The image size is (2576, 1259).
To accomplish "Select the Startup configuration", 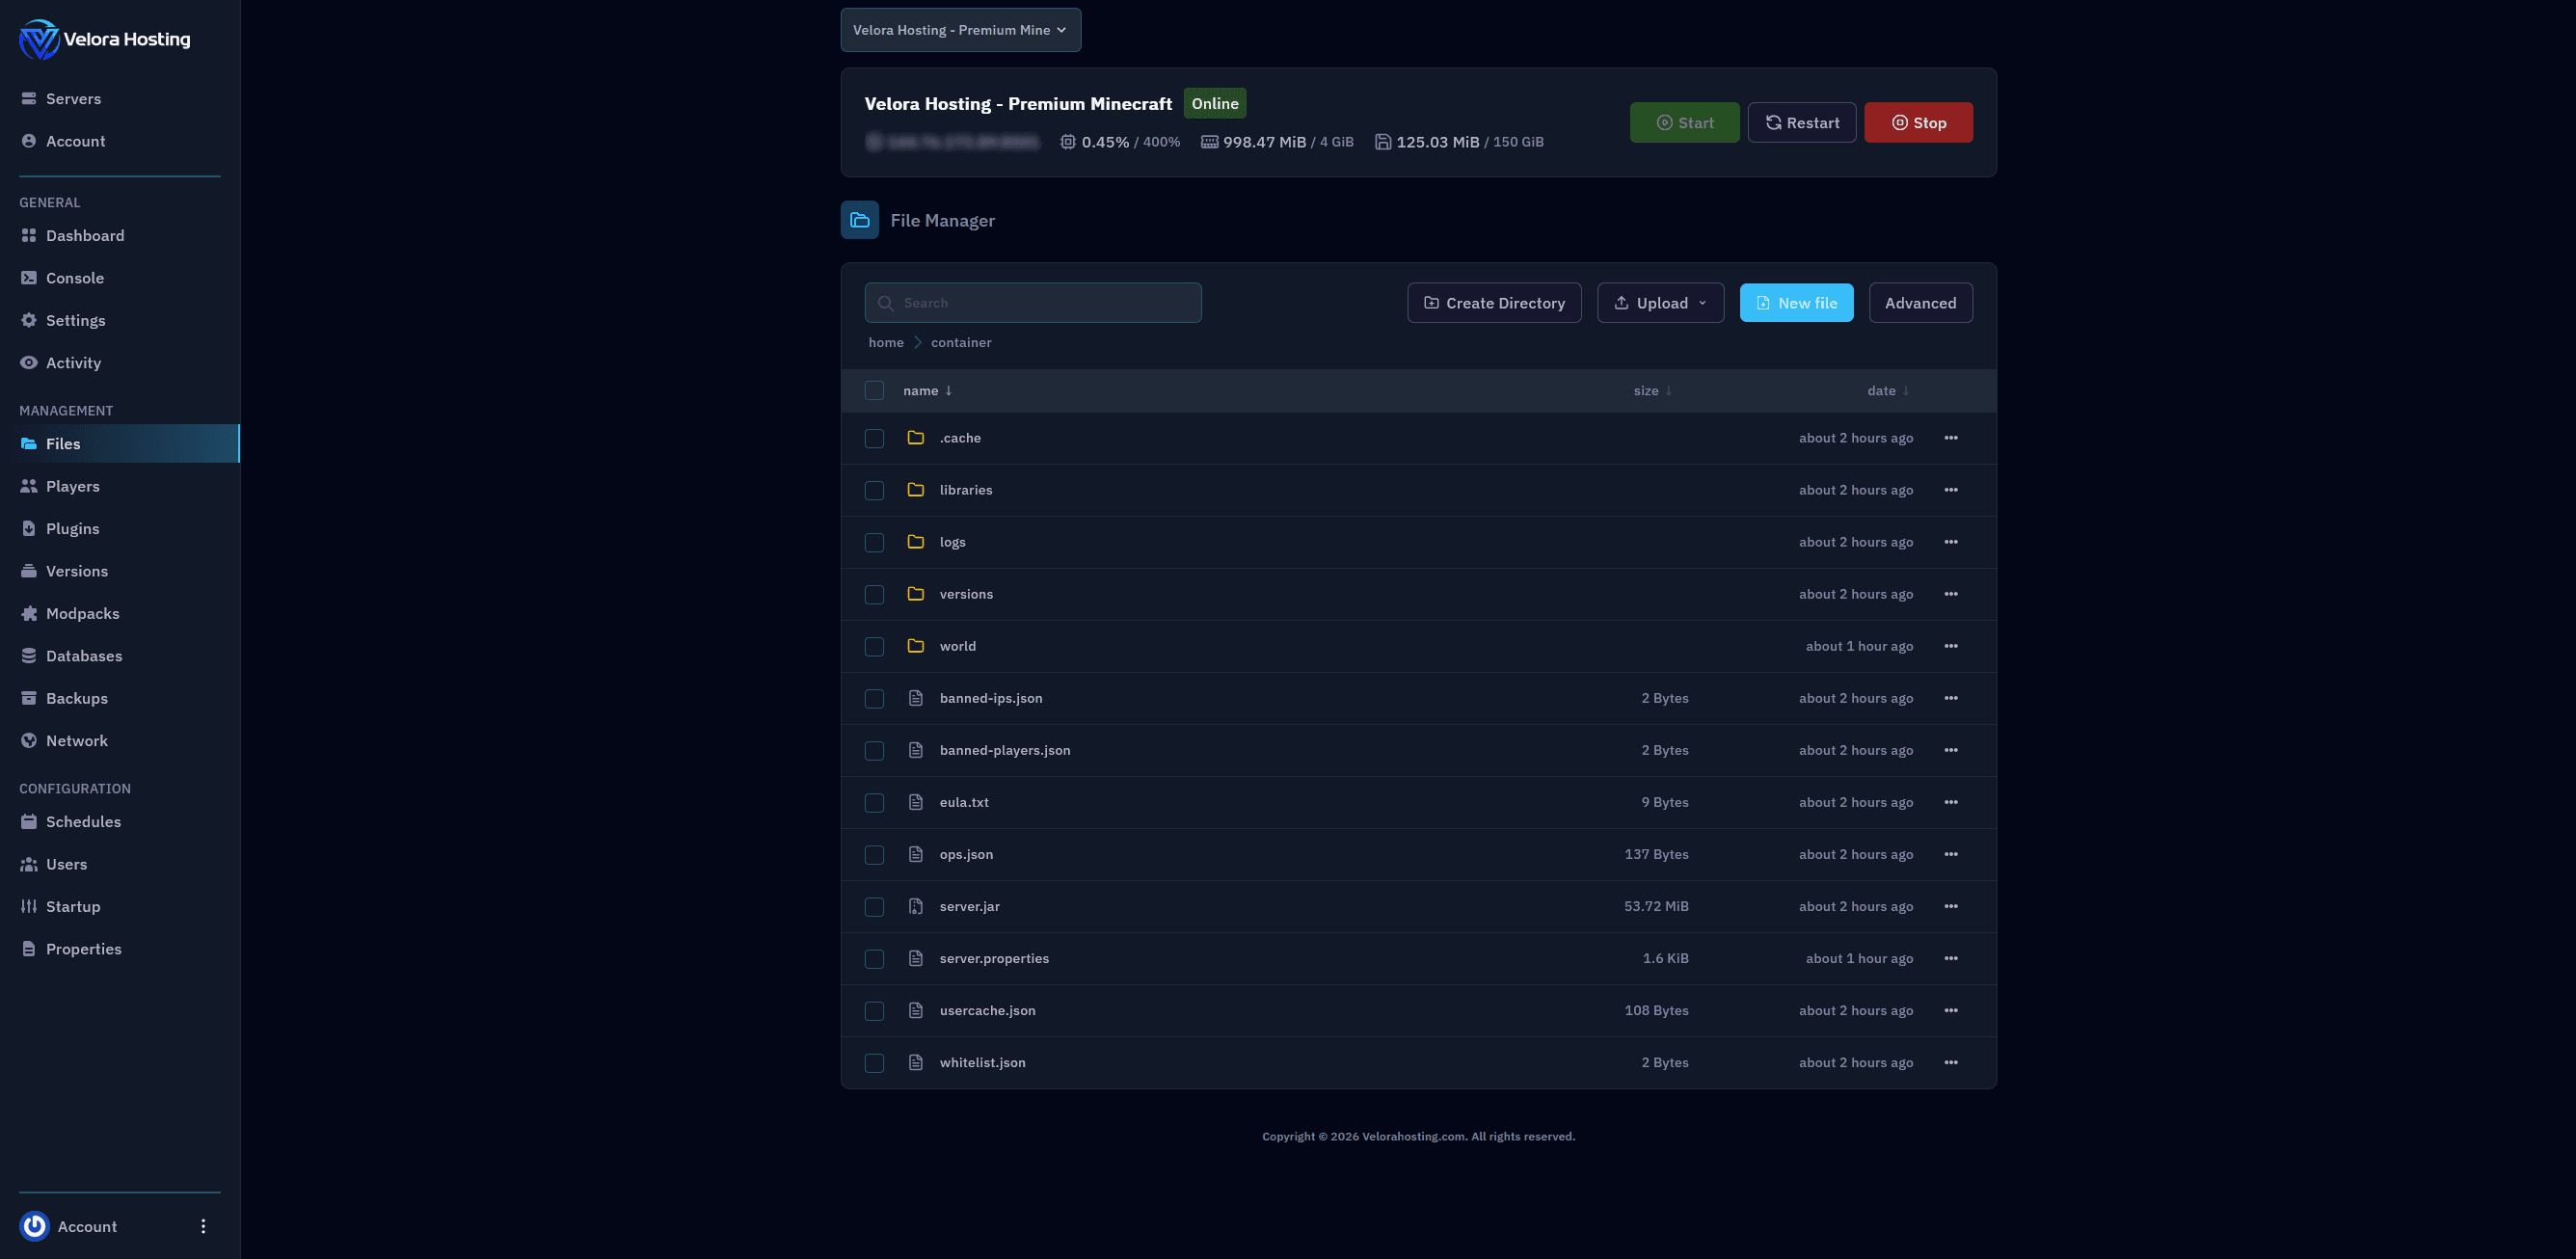I will [74, 906].
